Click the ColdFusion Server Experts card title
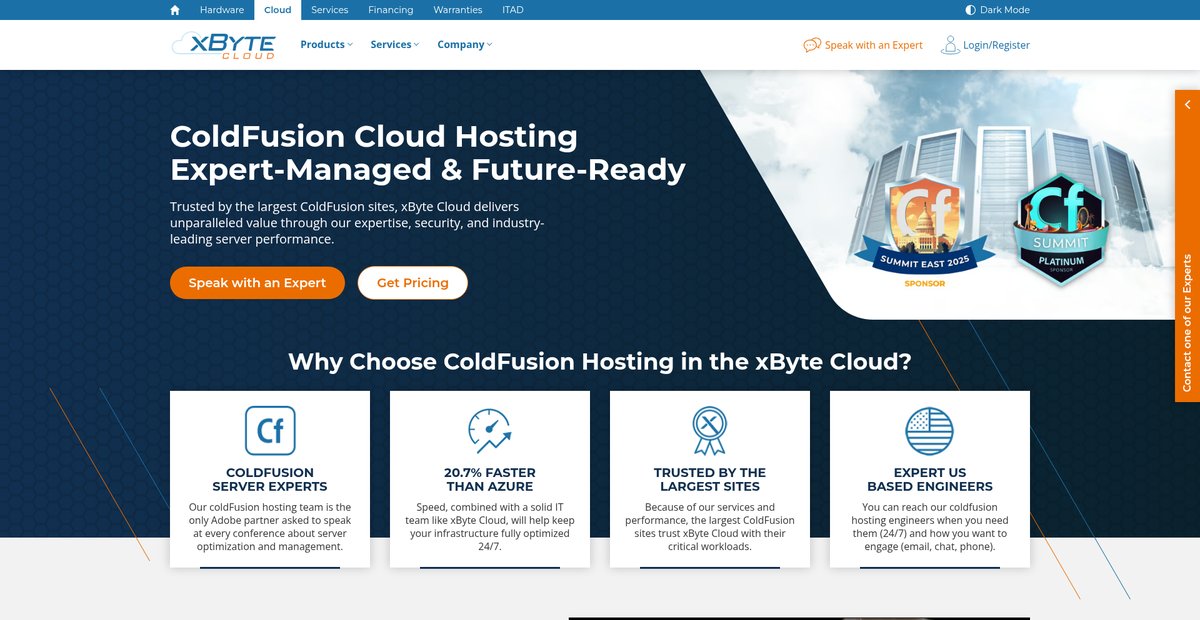Screen dimensions: 1200x620 pyautogui.click(x=270, y=480)
